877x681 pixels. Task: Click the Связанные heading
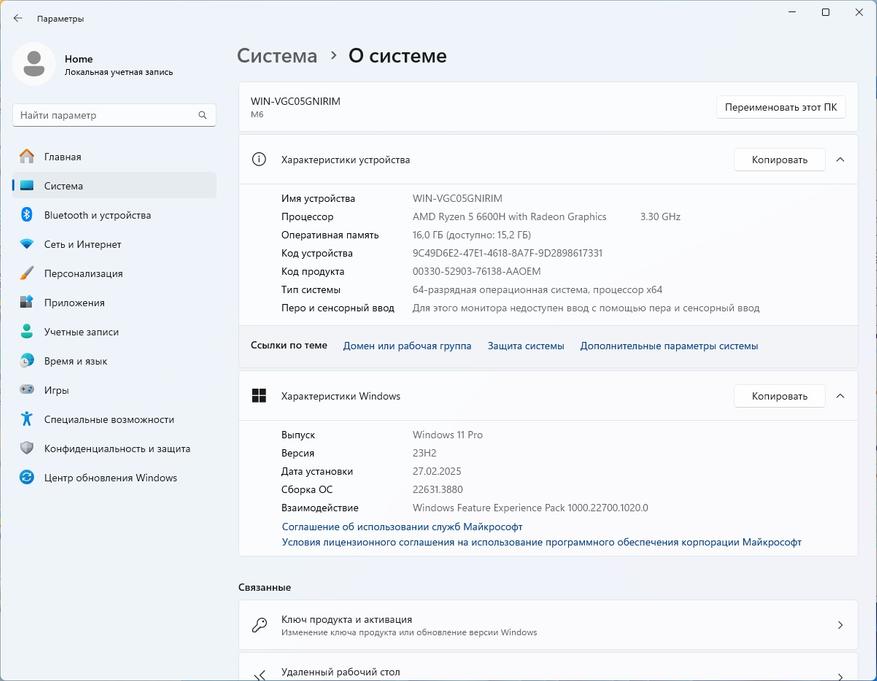pos(265,587)
